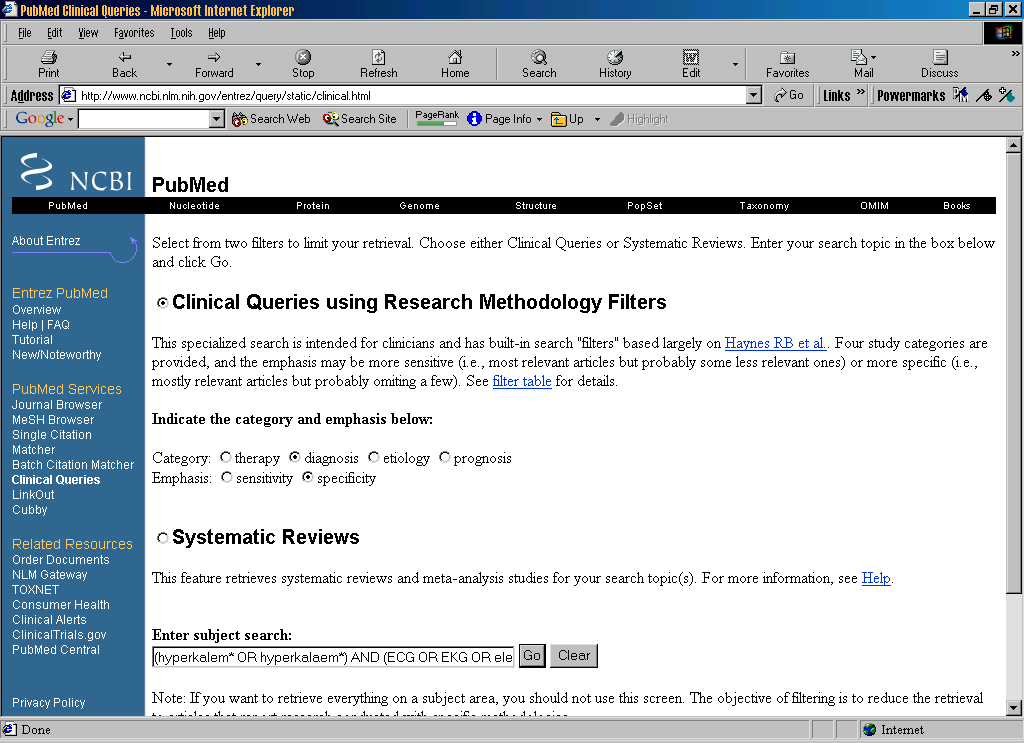1024x743 pixels.
Task: Expand the Page Info dropdown arrow
Action: [539, 119]
